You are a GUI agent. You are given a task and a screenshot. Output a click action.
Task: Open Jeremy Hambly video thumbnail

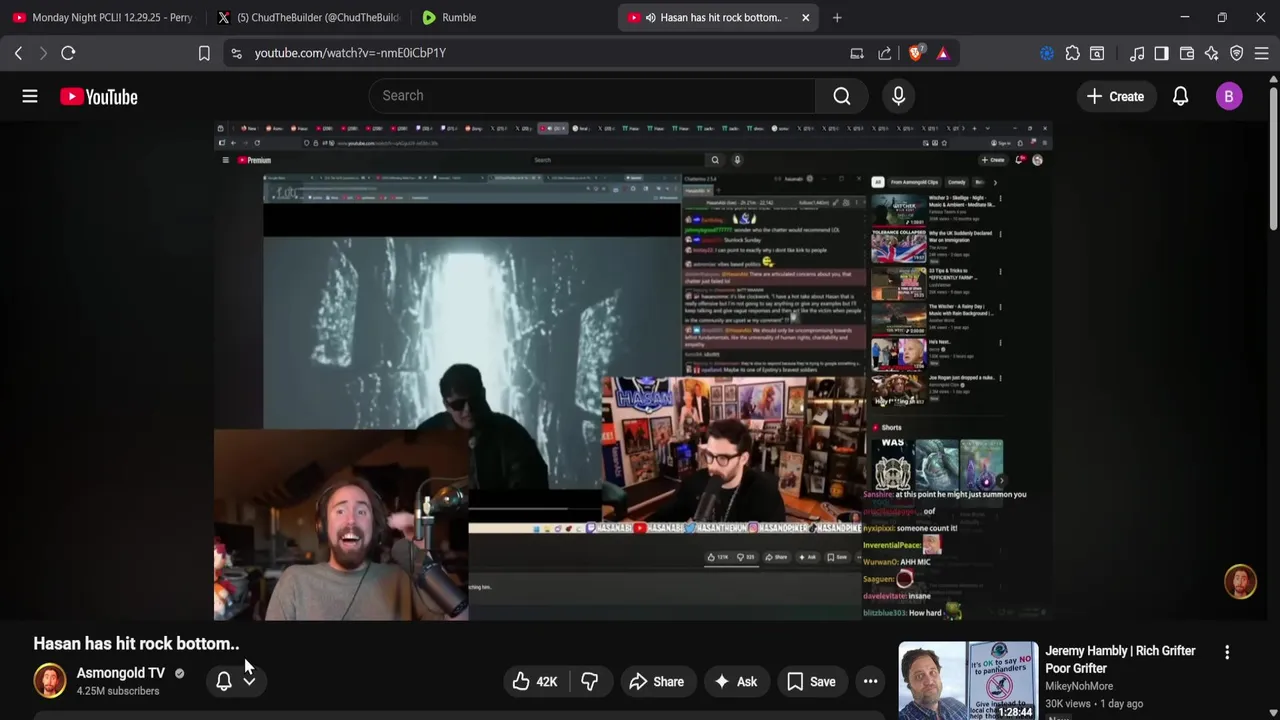click(968, 681)
